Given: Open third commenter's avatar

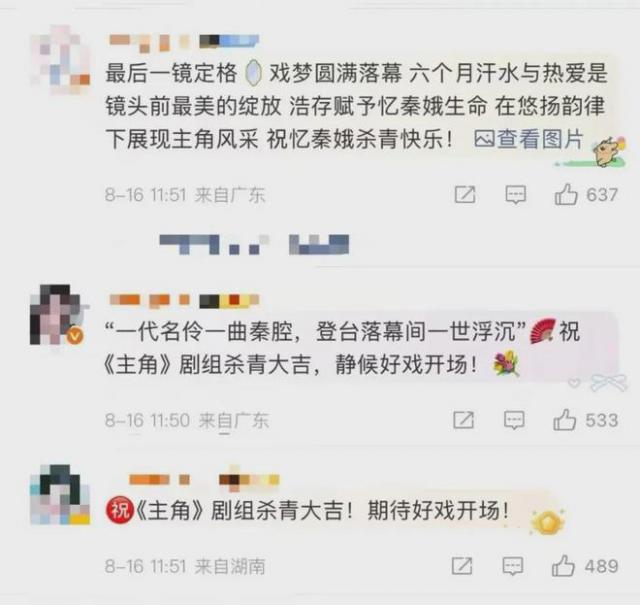Looking at the screenshot, I should 60,494.
